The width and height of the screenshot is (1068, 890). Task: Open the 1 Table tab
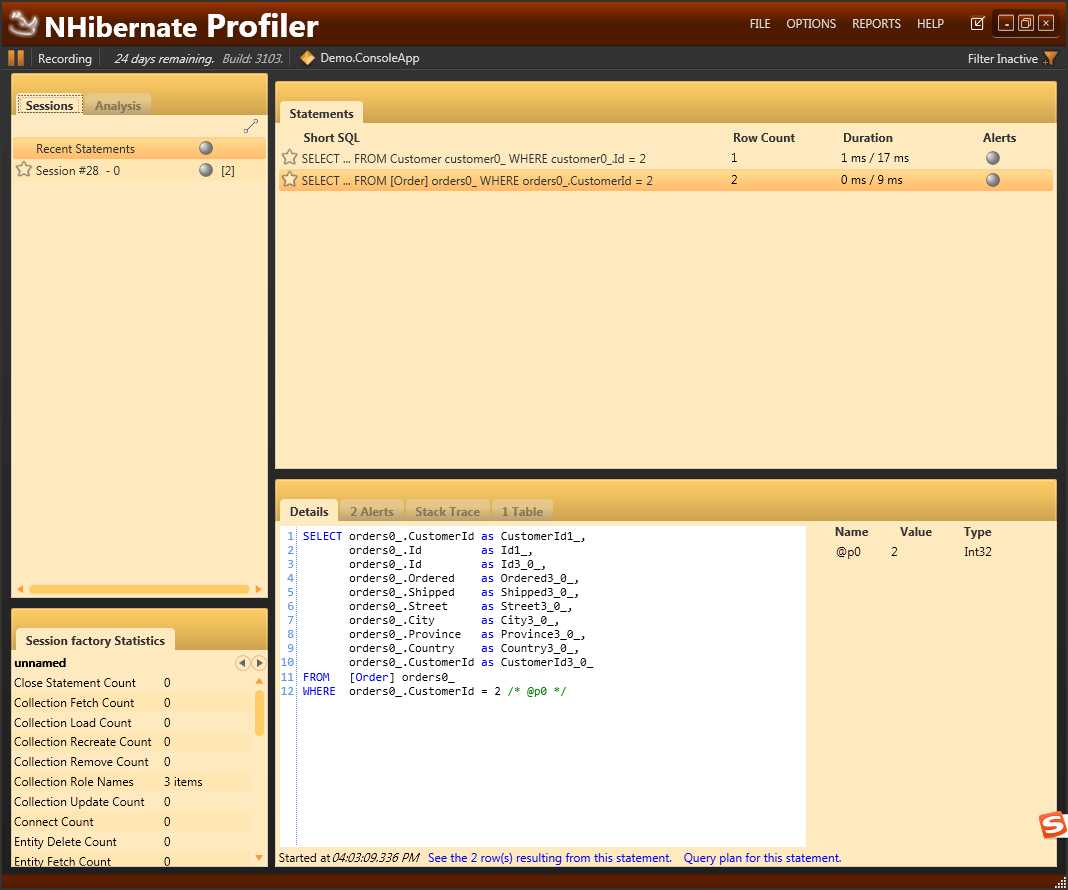(x=522, y=511)
